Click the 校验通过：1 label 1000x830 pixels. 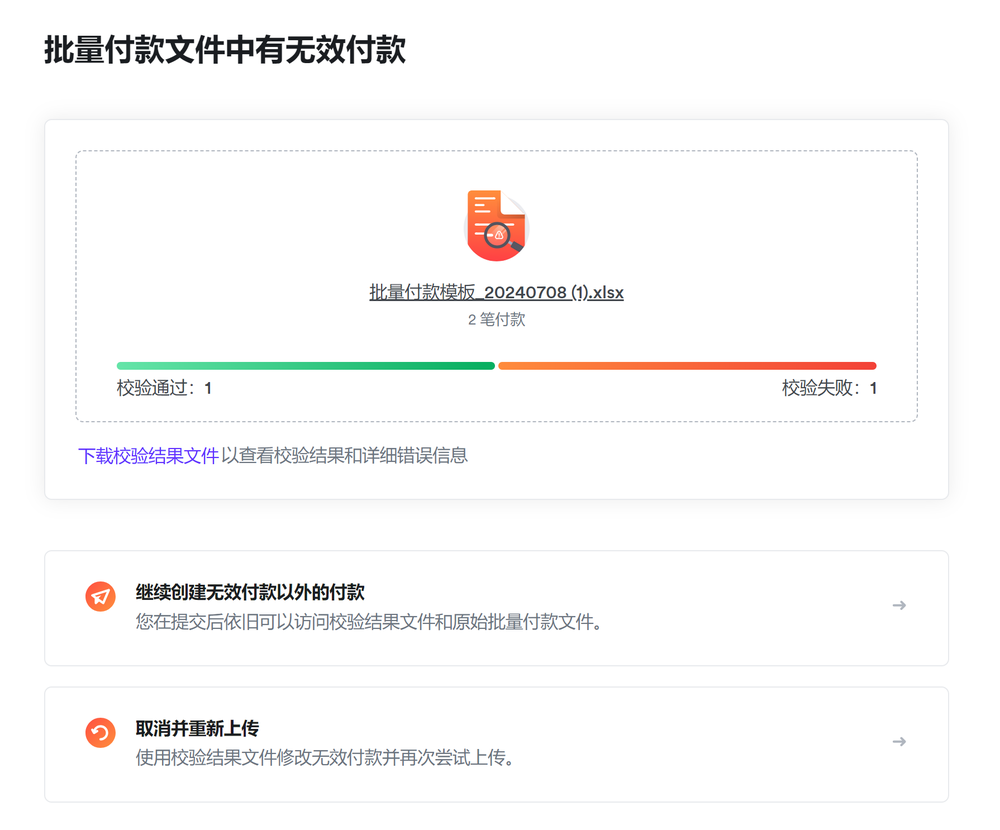pyautogui.click(x=164, y=388)
